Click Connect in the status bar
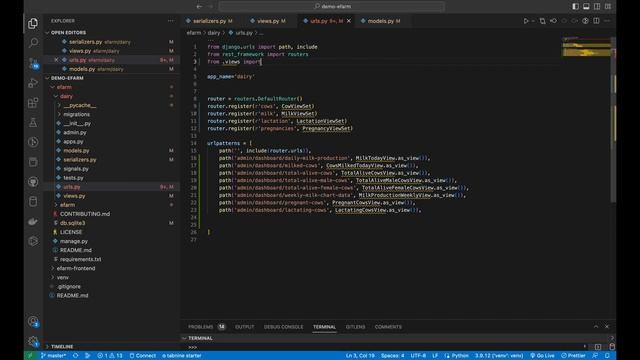The image size is (640, 360). click(142, 356)
